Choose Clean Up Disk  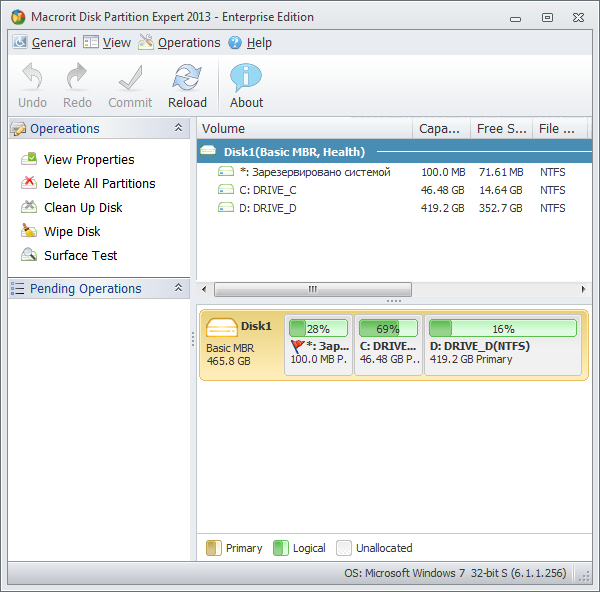pyautogui.click(x=83, y=207)
